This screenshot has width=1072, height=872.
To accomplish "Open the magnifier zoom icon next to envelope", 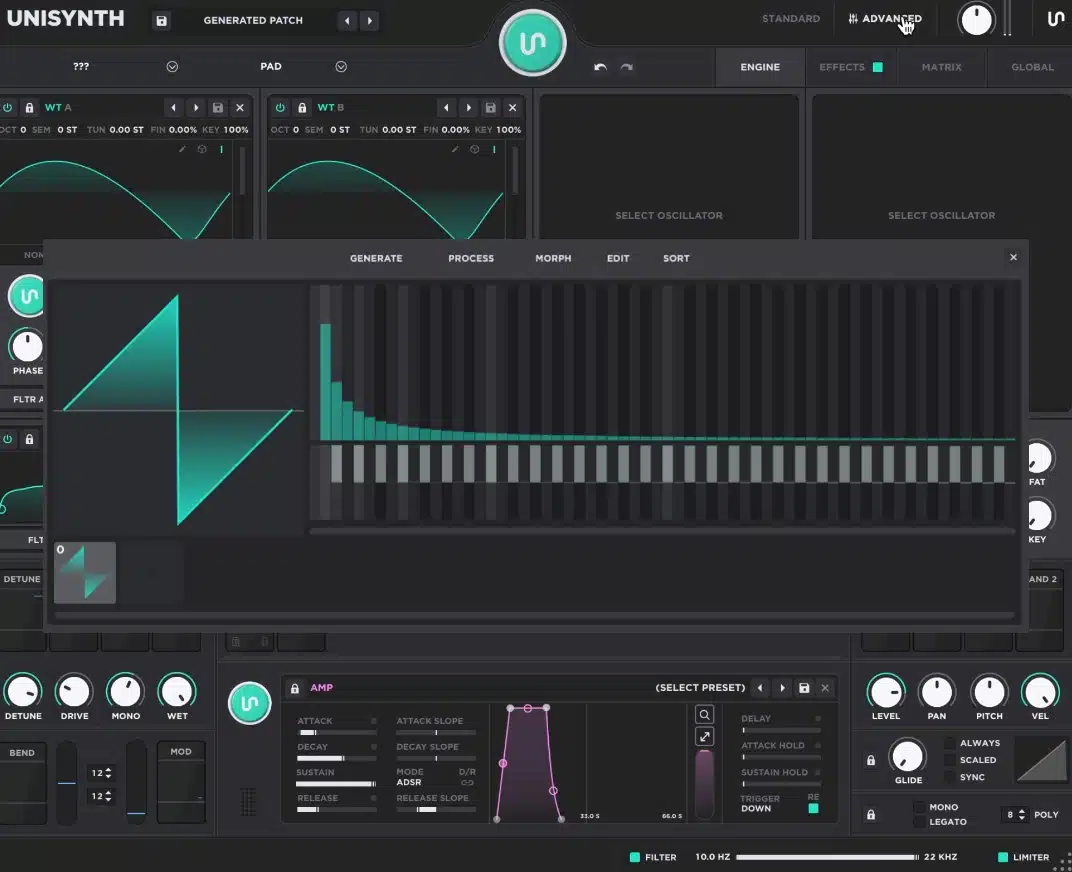I will tap(704, 714).
